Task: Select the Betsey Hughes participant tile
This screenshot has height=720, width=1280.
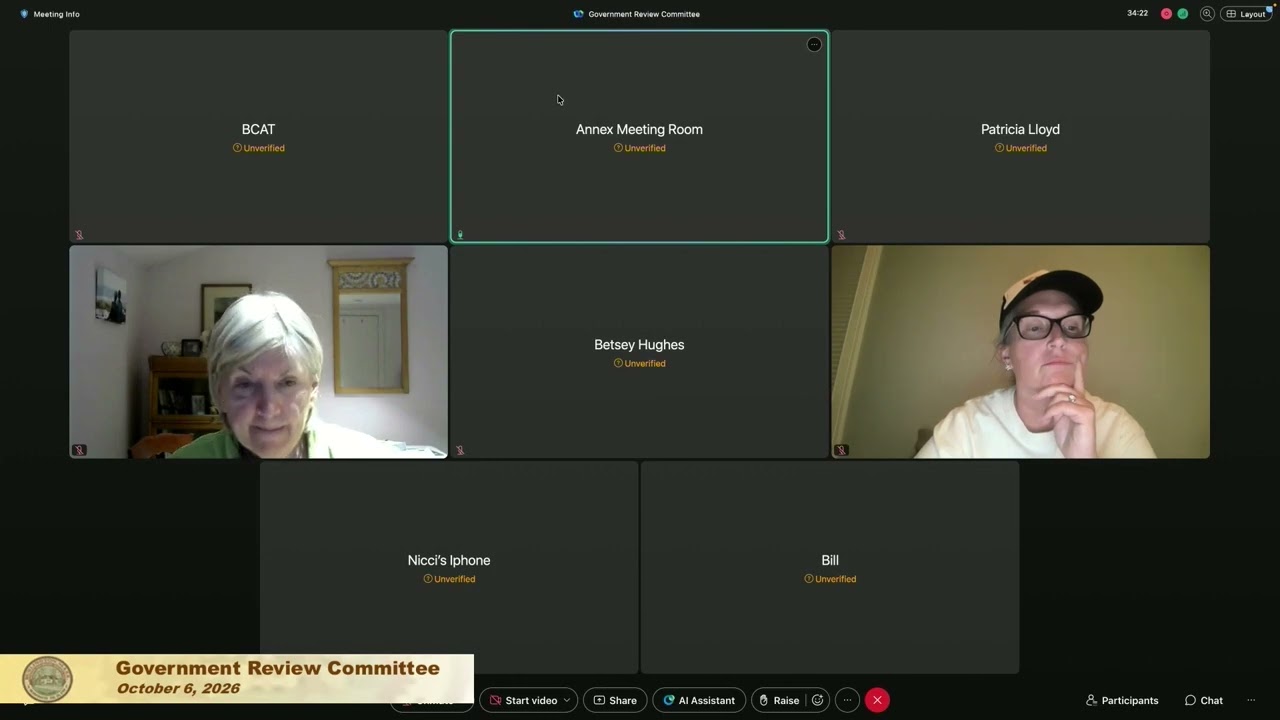Action: (x=639, y=352)
